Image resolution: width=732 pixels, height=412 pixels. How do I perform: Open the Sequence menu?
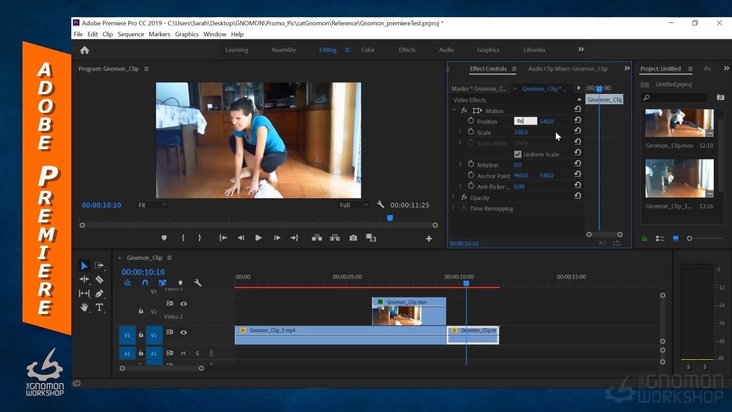click(x=131, y=34)
